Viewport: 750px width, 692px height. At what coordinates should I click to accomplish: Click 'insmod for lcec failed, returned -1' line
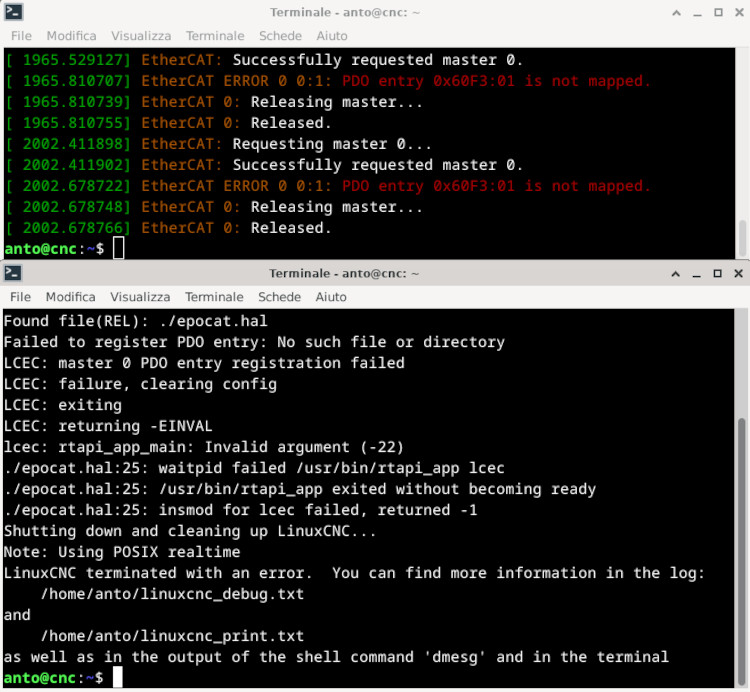(241, 510)
